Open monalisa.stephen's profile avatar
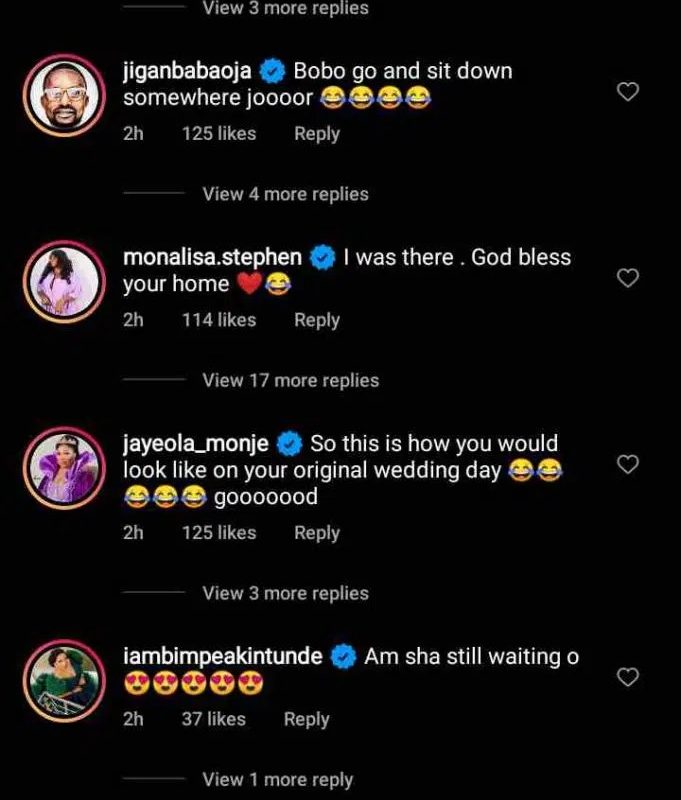Image resolution: width=681 pixels, height=800 pixels. (64, 279)
